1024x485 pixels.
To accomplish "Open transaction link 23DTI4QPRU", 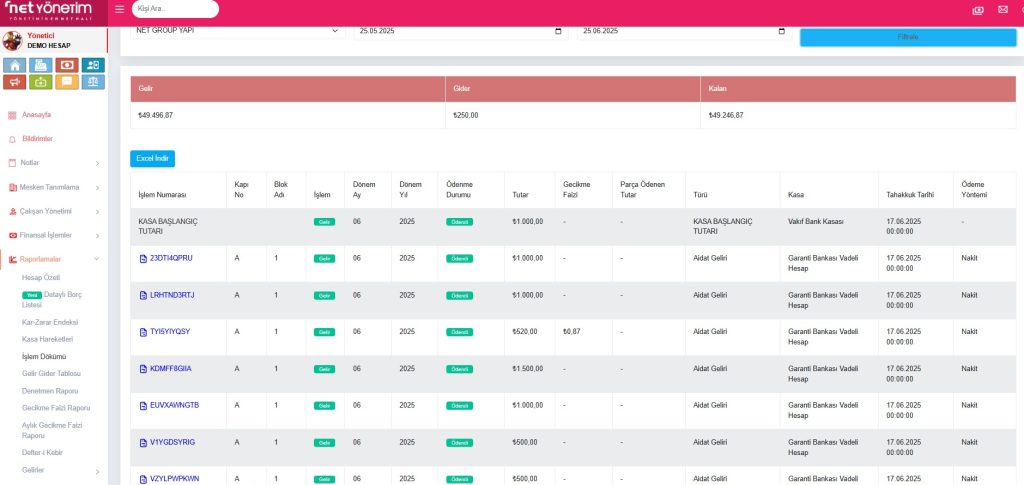I will [170, 258].
